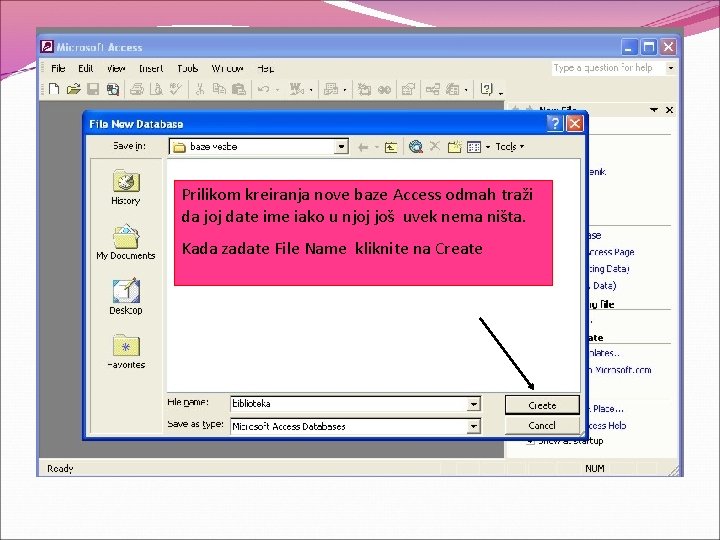Viewport: 720px width, 540px height.
Task: Click the Save floppy disk toolbar icon
Action: pos(93,89)
